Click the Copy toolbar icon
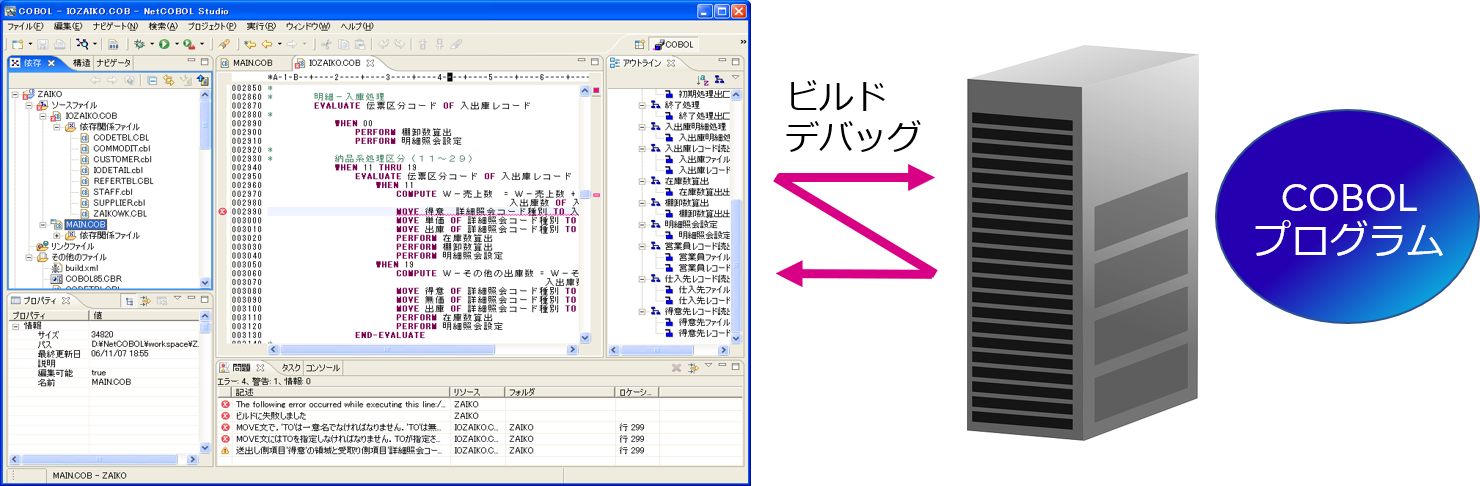This screenshot has width=1480, height=486. point(342,44)
